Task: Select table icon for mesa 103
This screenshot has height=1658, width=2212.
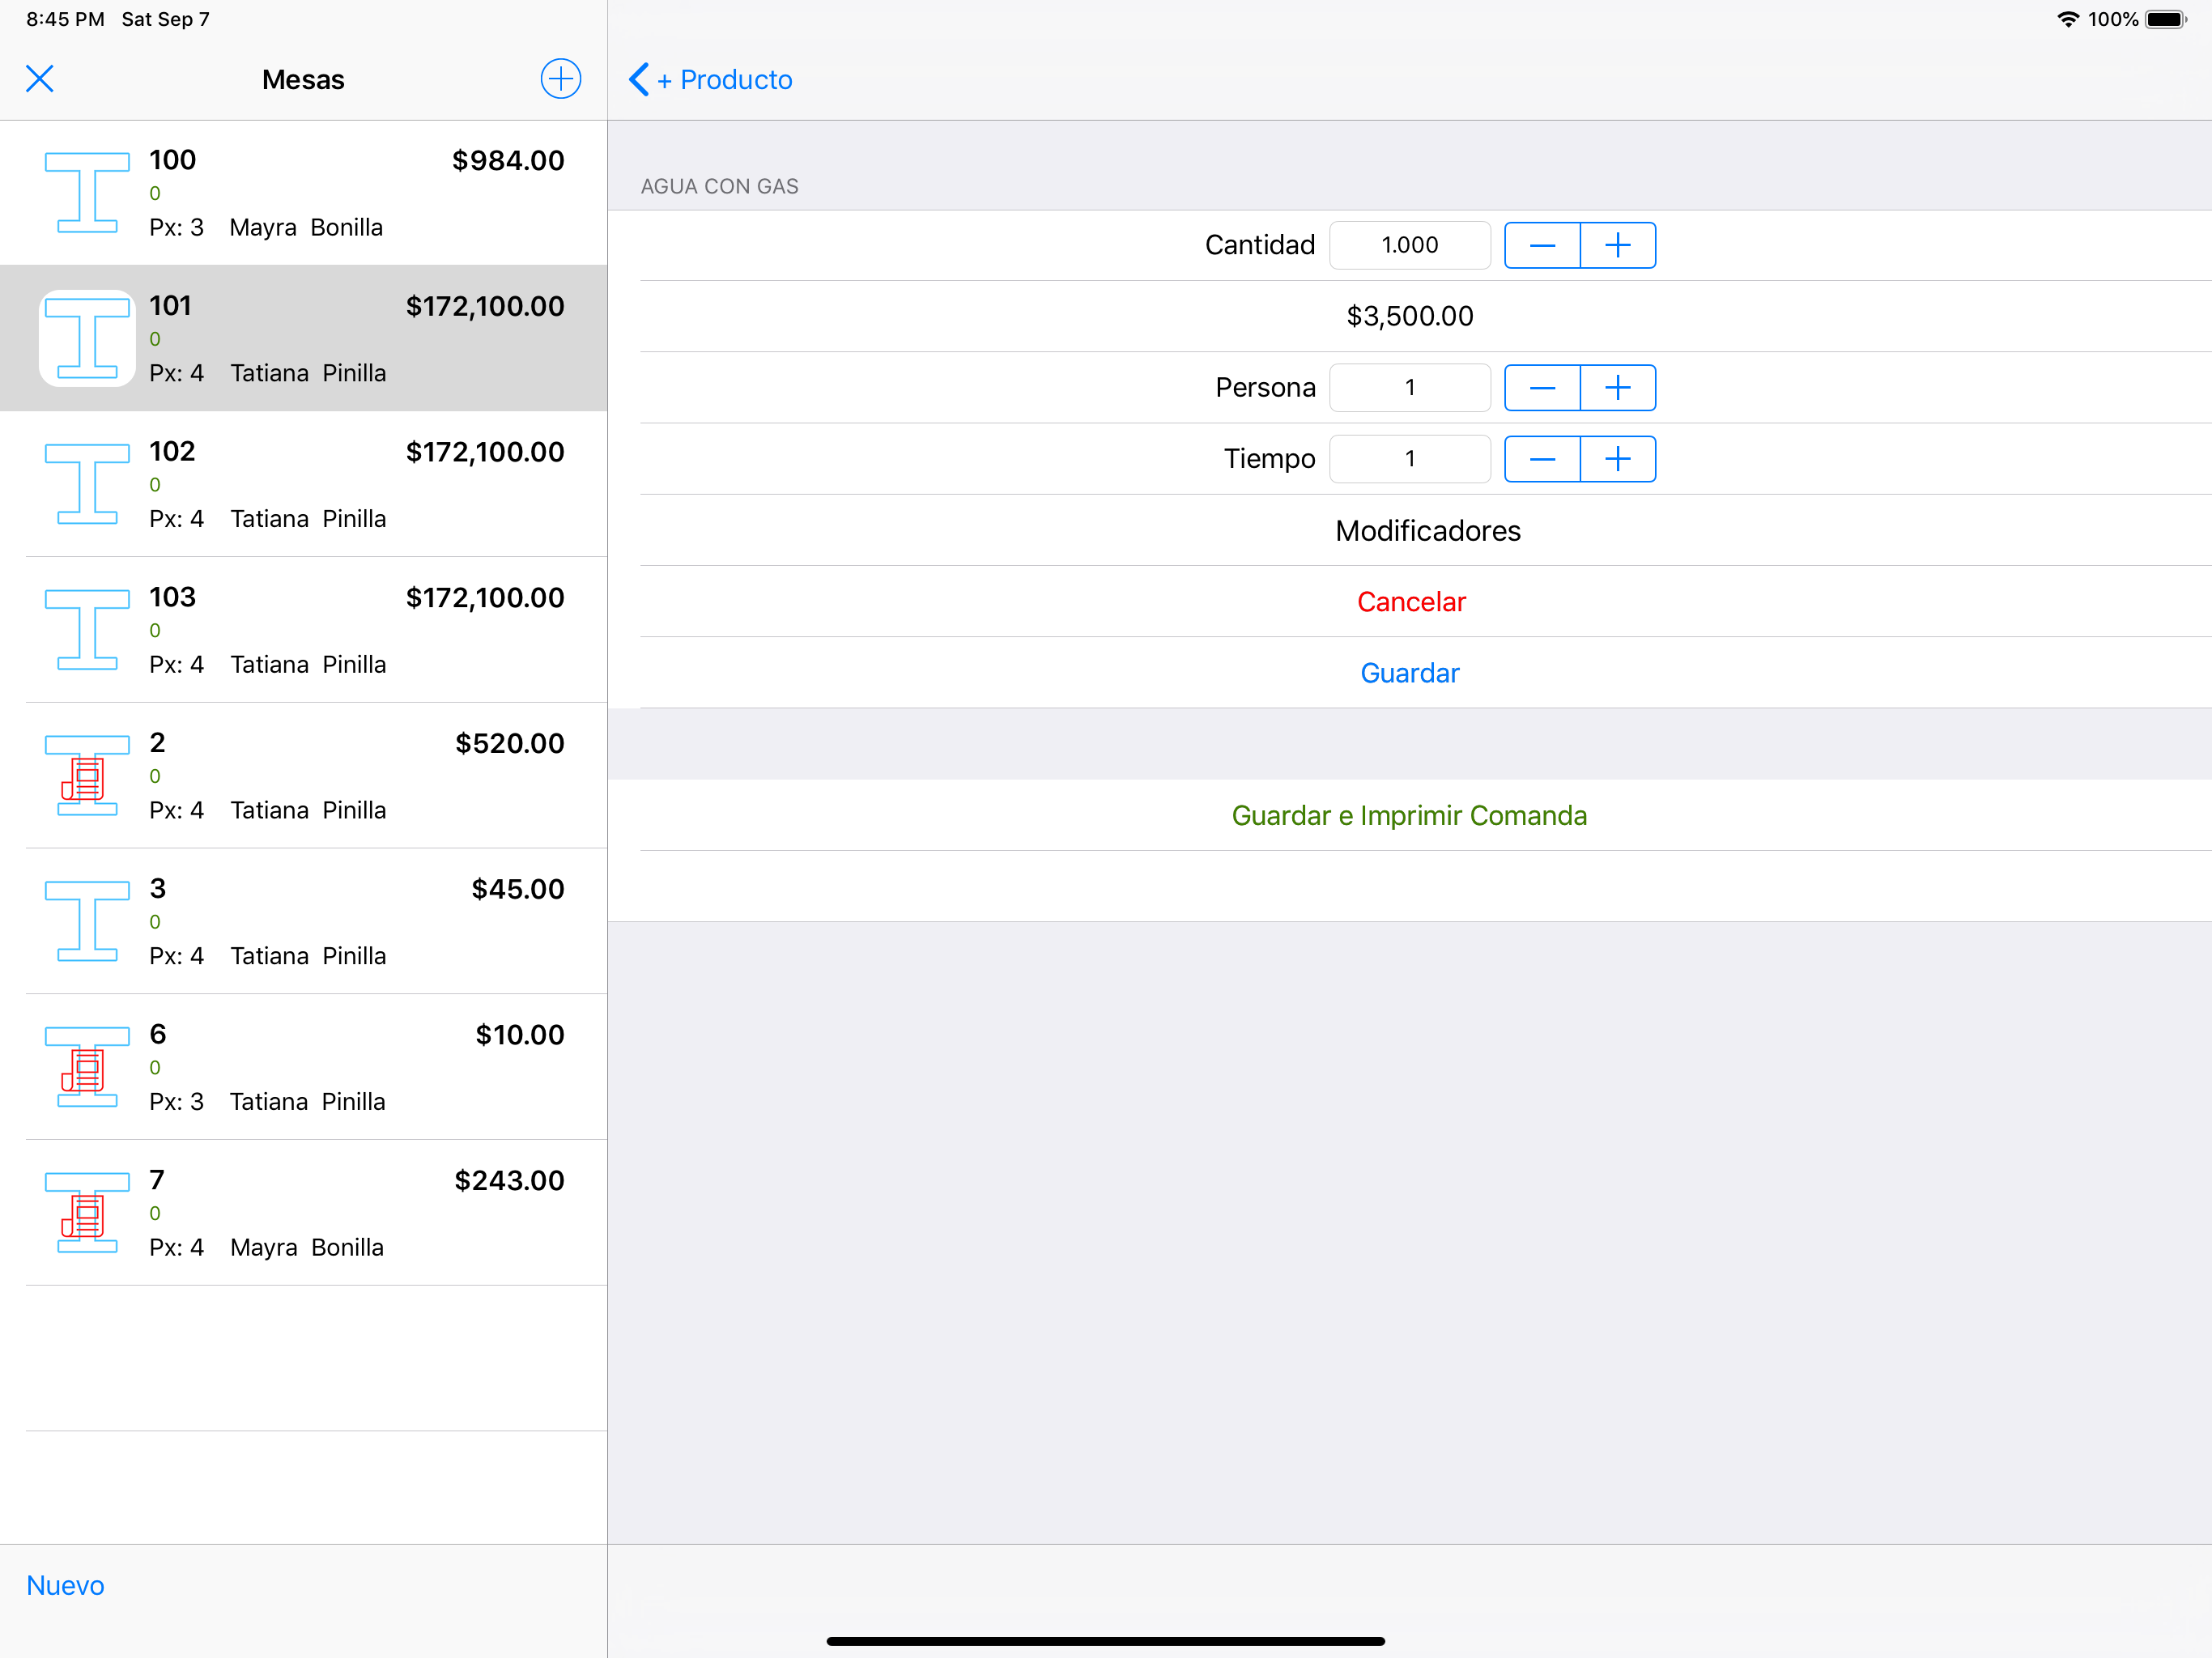Action: point(87,631)
